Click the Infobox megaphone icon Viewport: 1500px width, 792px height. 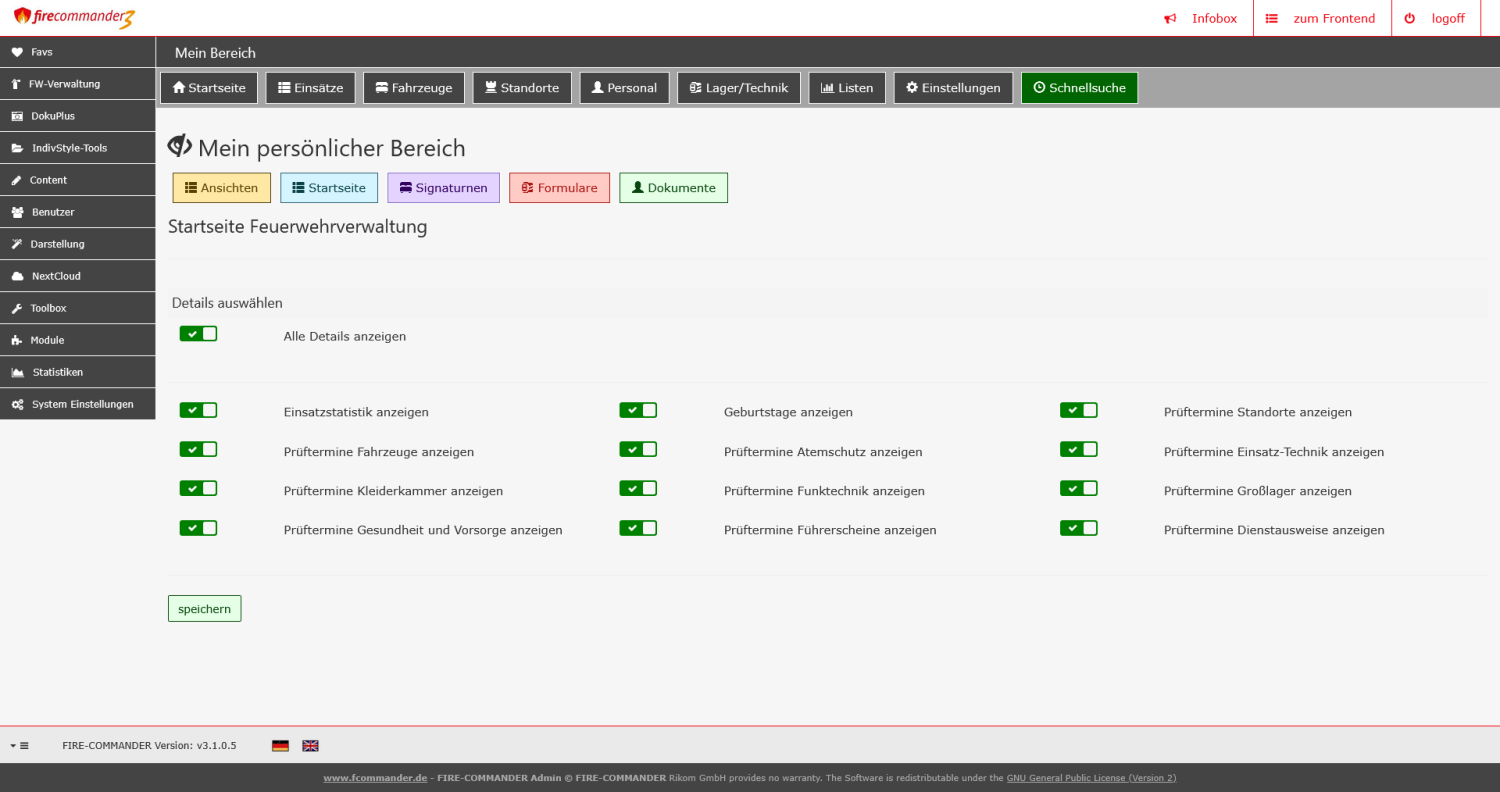click(x=1170, y=19)
